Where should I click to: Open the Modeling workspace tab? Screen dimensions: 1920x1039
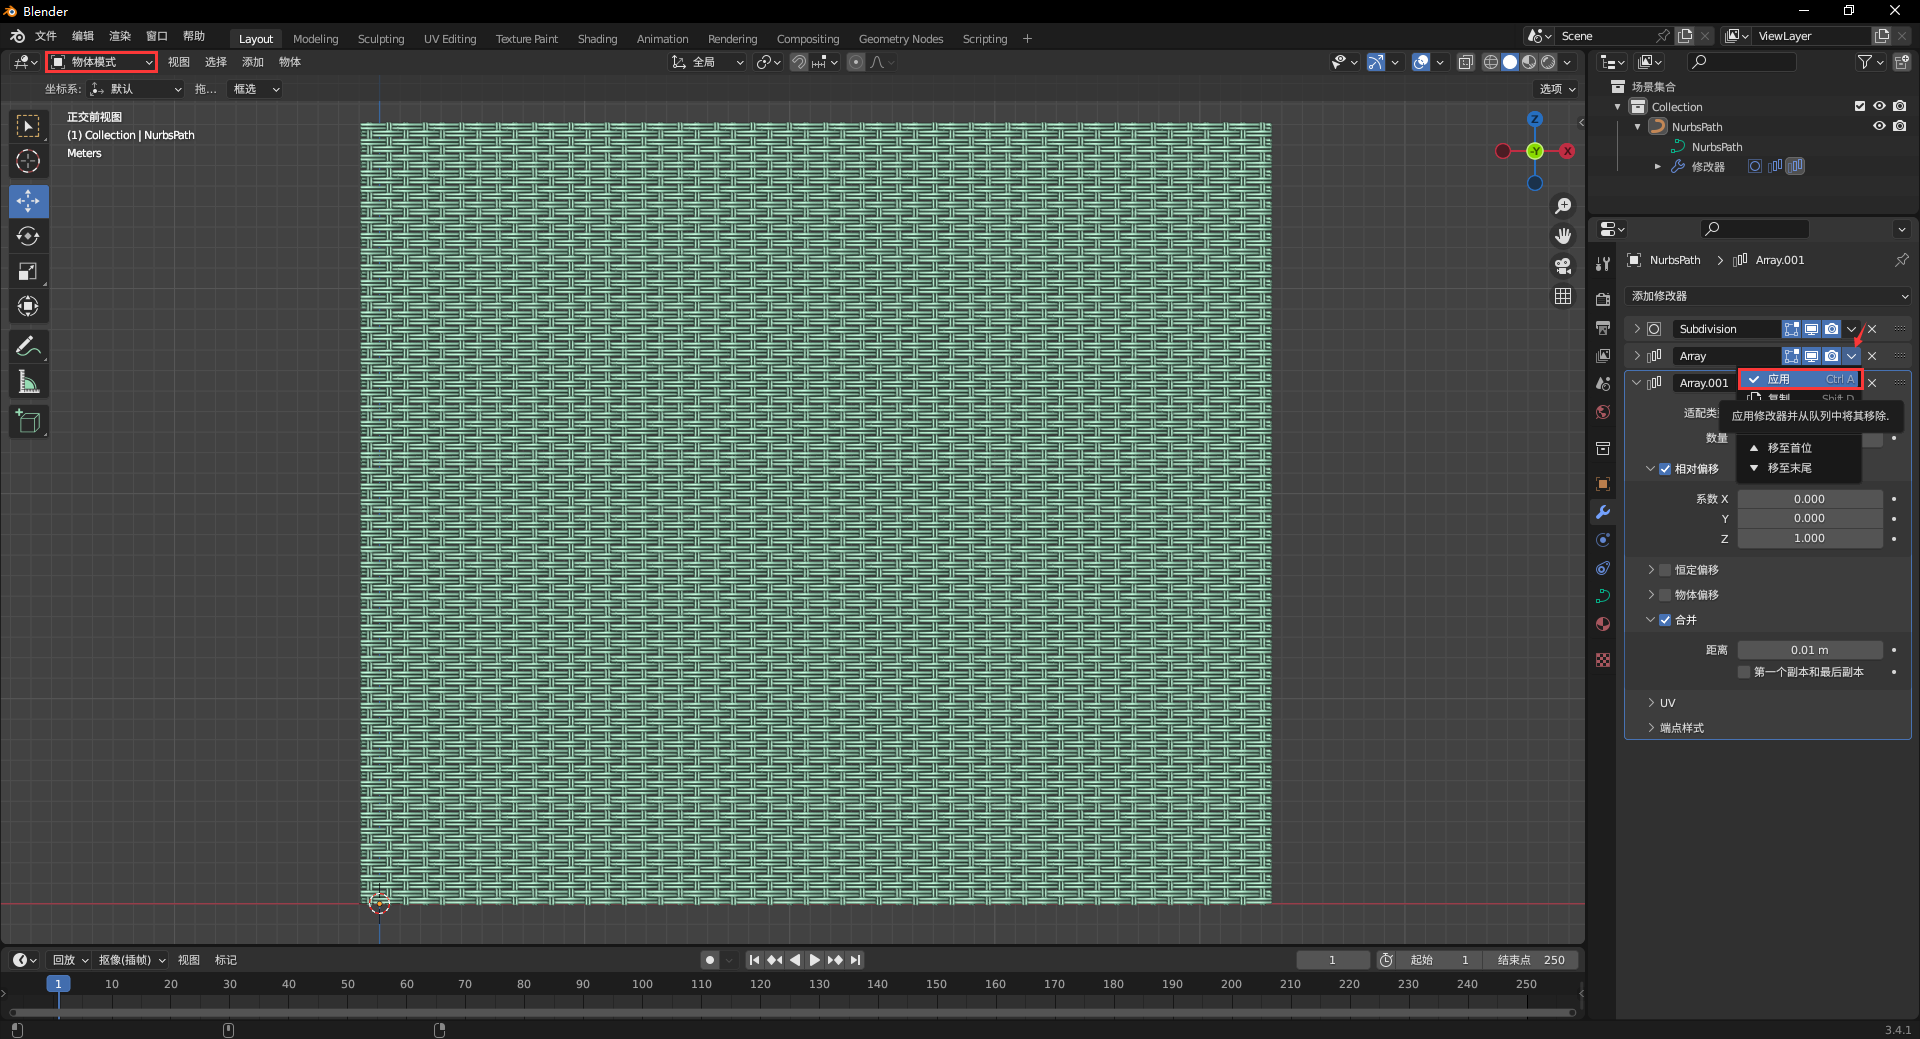pos(315,39)
